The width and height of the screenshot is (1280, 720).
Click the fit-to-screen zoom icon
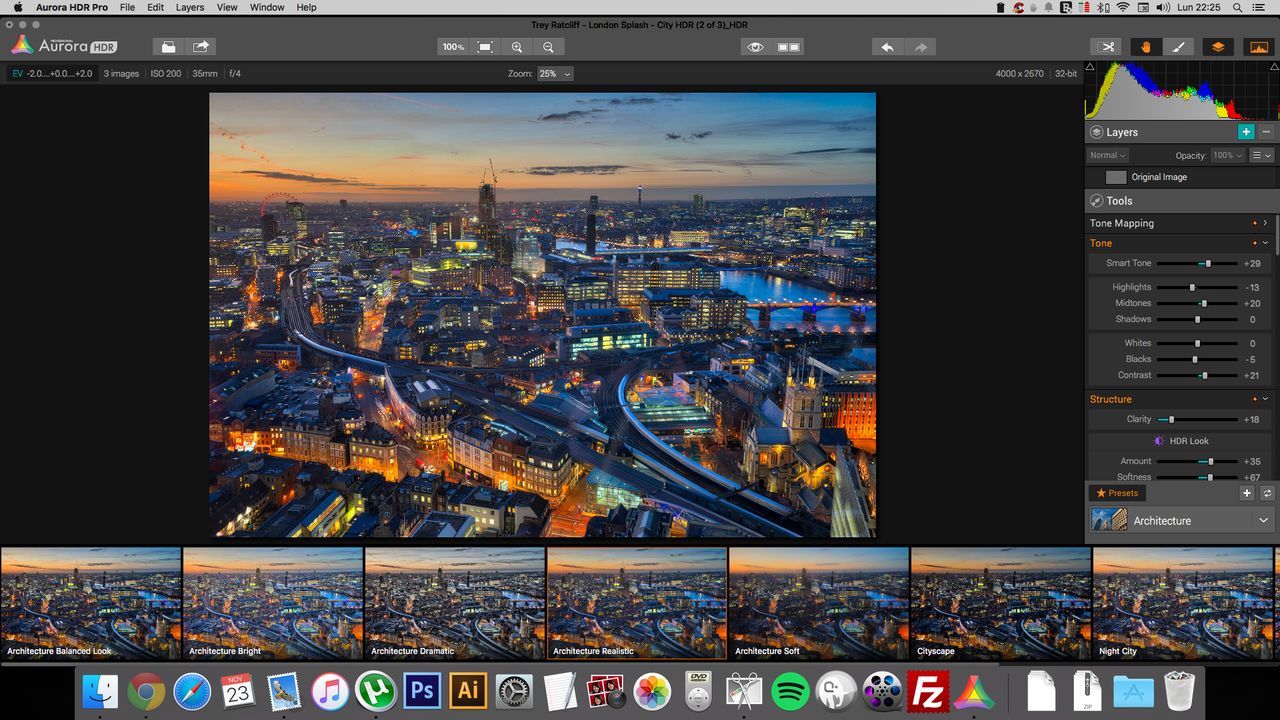485,47
